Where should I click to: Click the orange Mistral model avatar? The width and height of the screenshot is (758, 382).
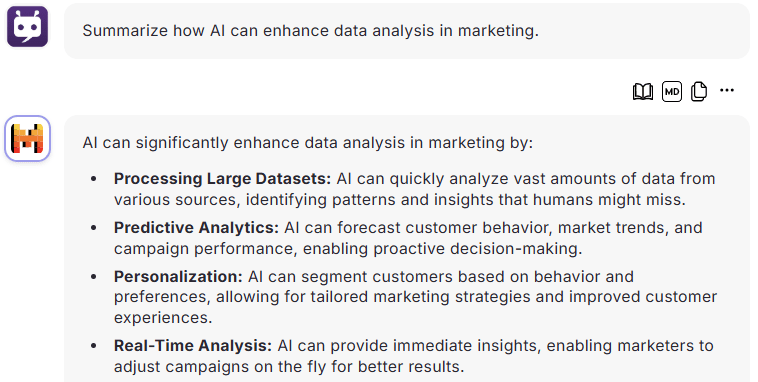click(28, 138)
